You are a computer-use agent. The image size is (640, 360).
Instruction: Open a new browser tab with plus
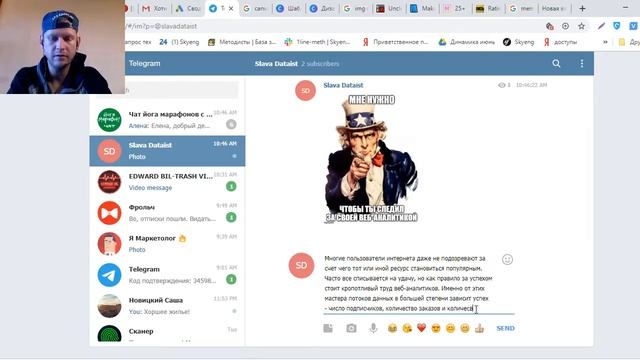pyautogui.click(x=582, y=8)
